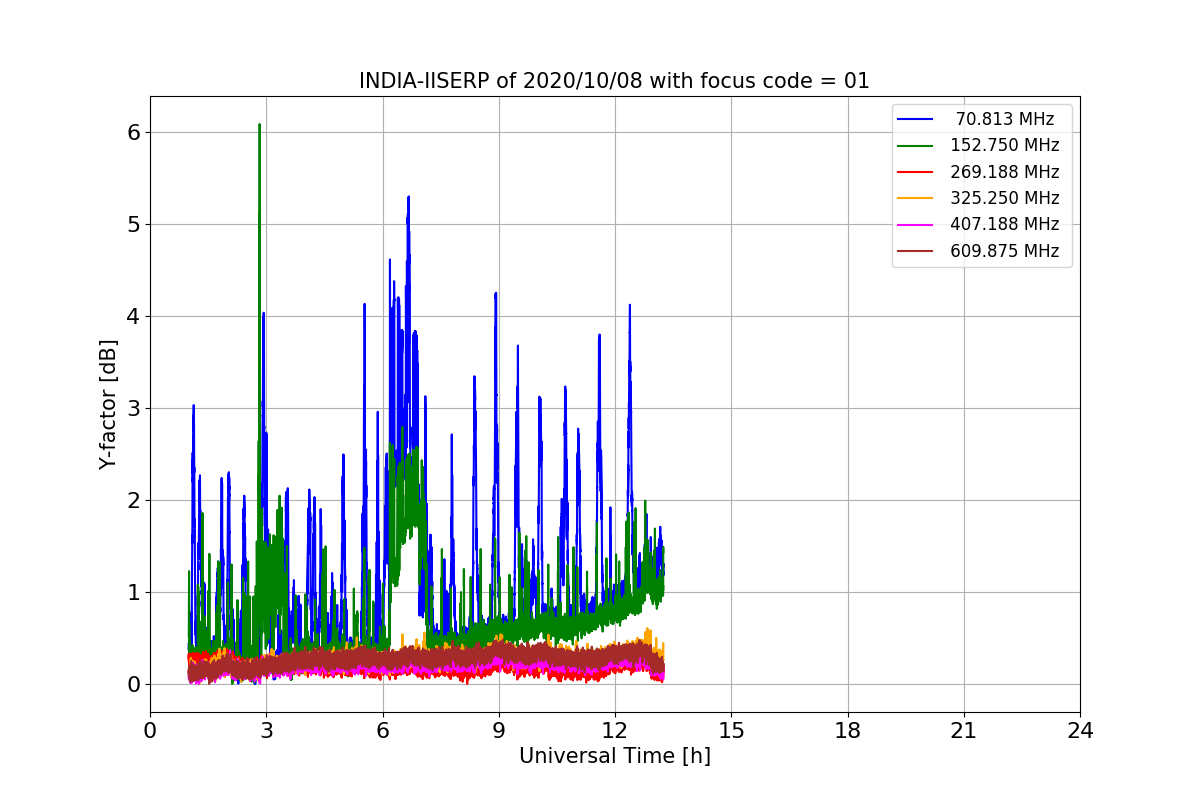1200x800 pixels.
Task: Click x-axis tick label '0'
Action: click(x=150, y=731)
